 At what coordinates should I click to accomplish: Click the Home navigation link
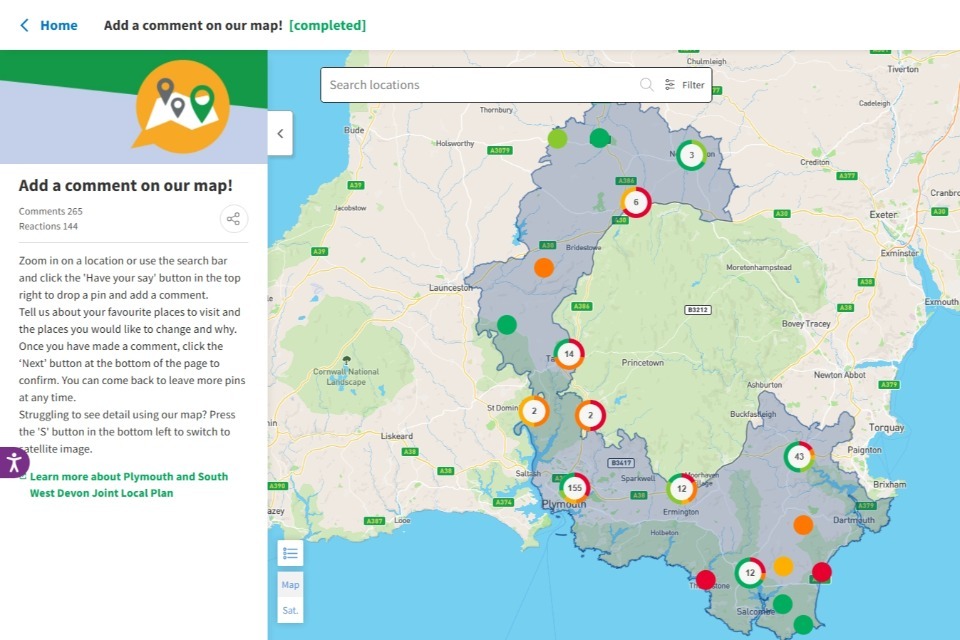pos(58,25)
